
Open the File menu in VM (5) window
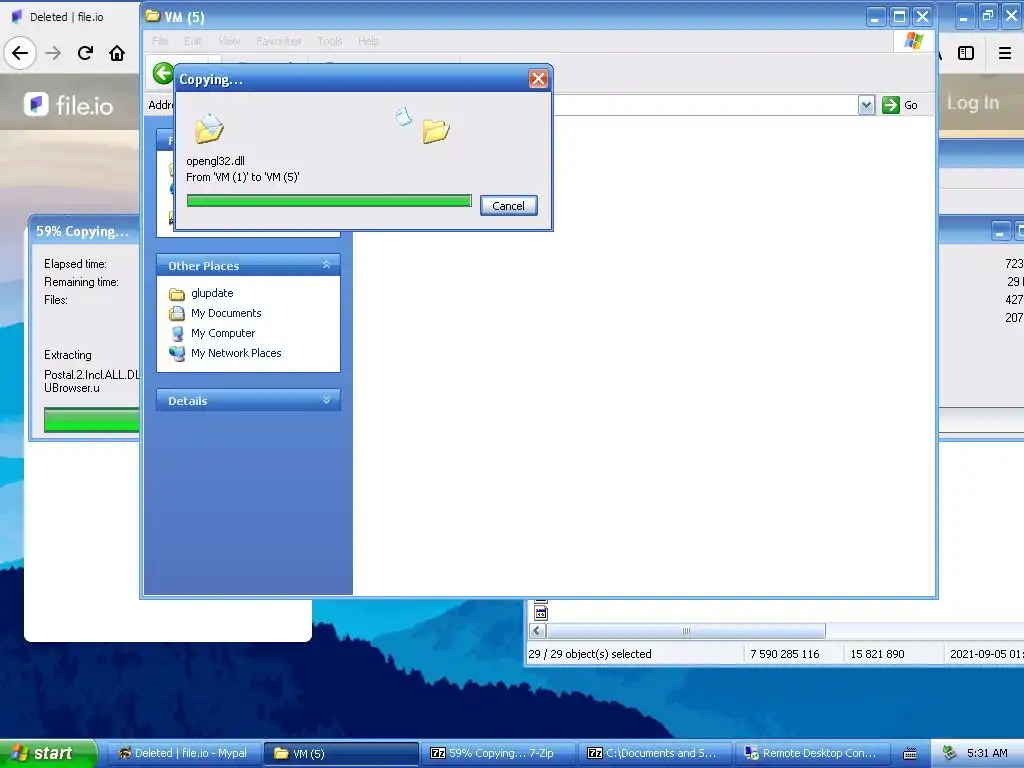160,40
